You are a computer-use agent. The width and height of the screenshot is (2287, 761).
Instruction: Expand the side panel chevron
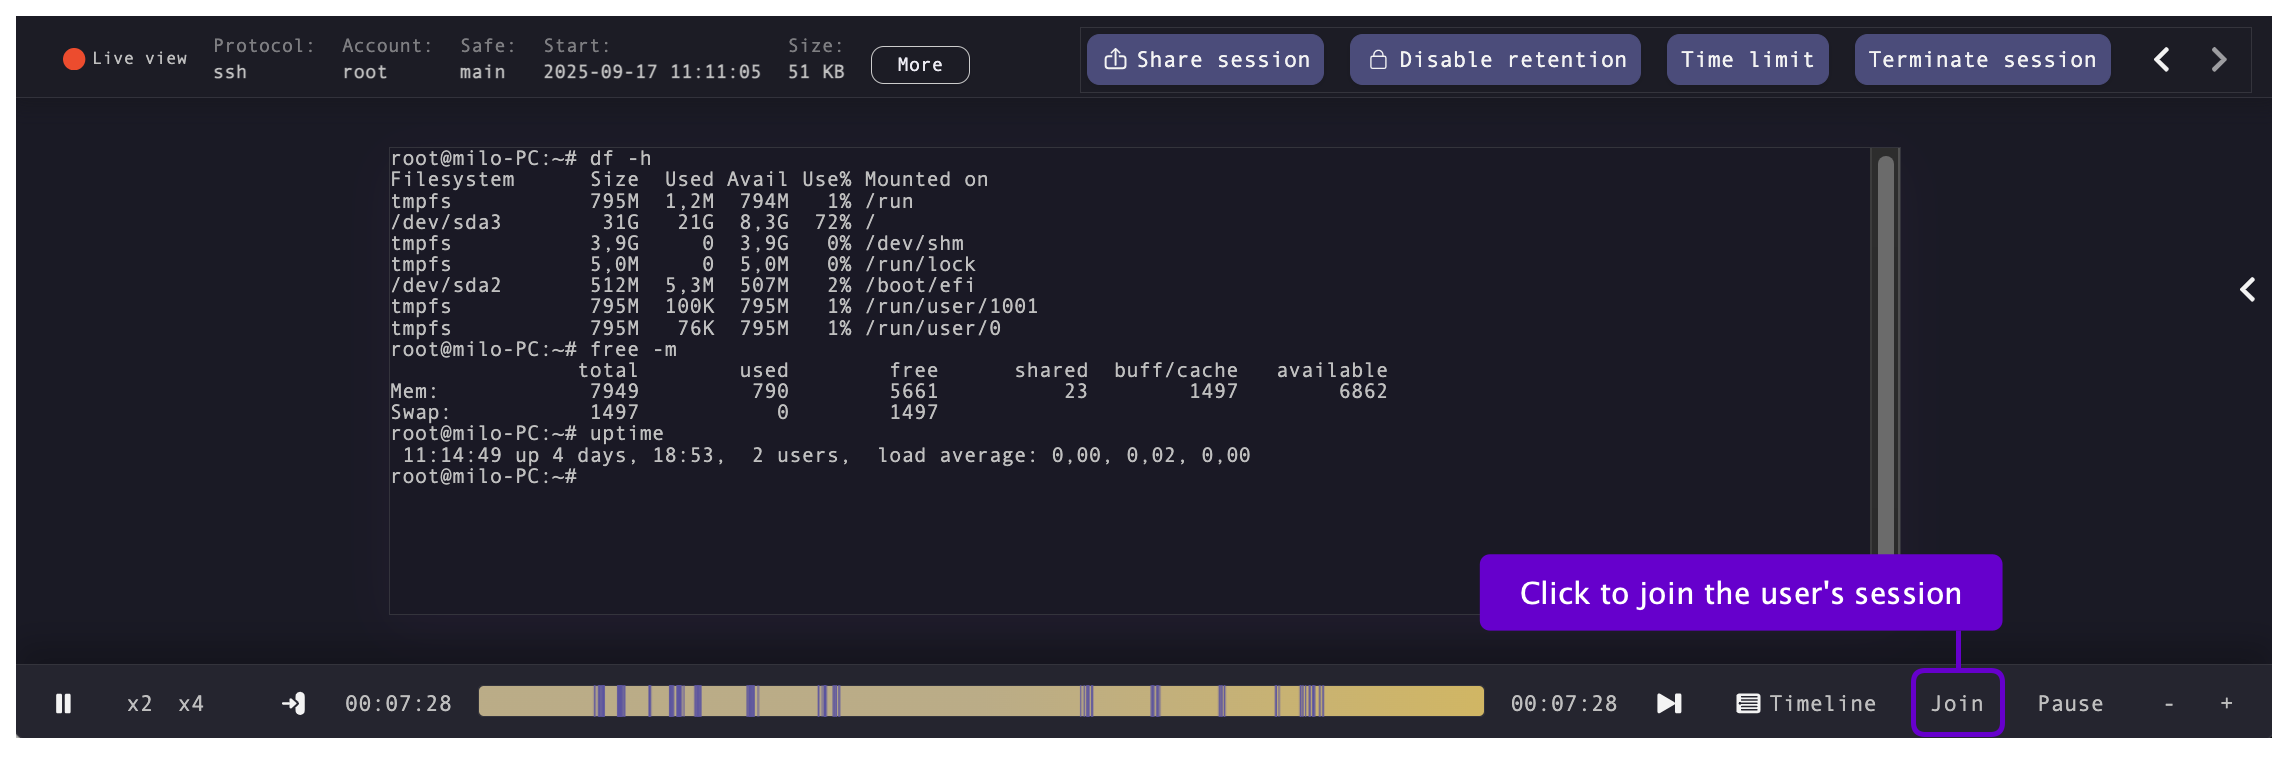(x=2247, y=290)
